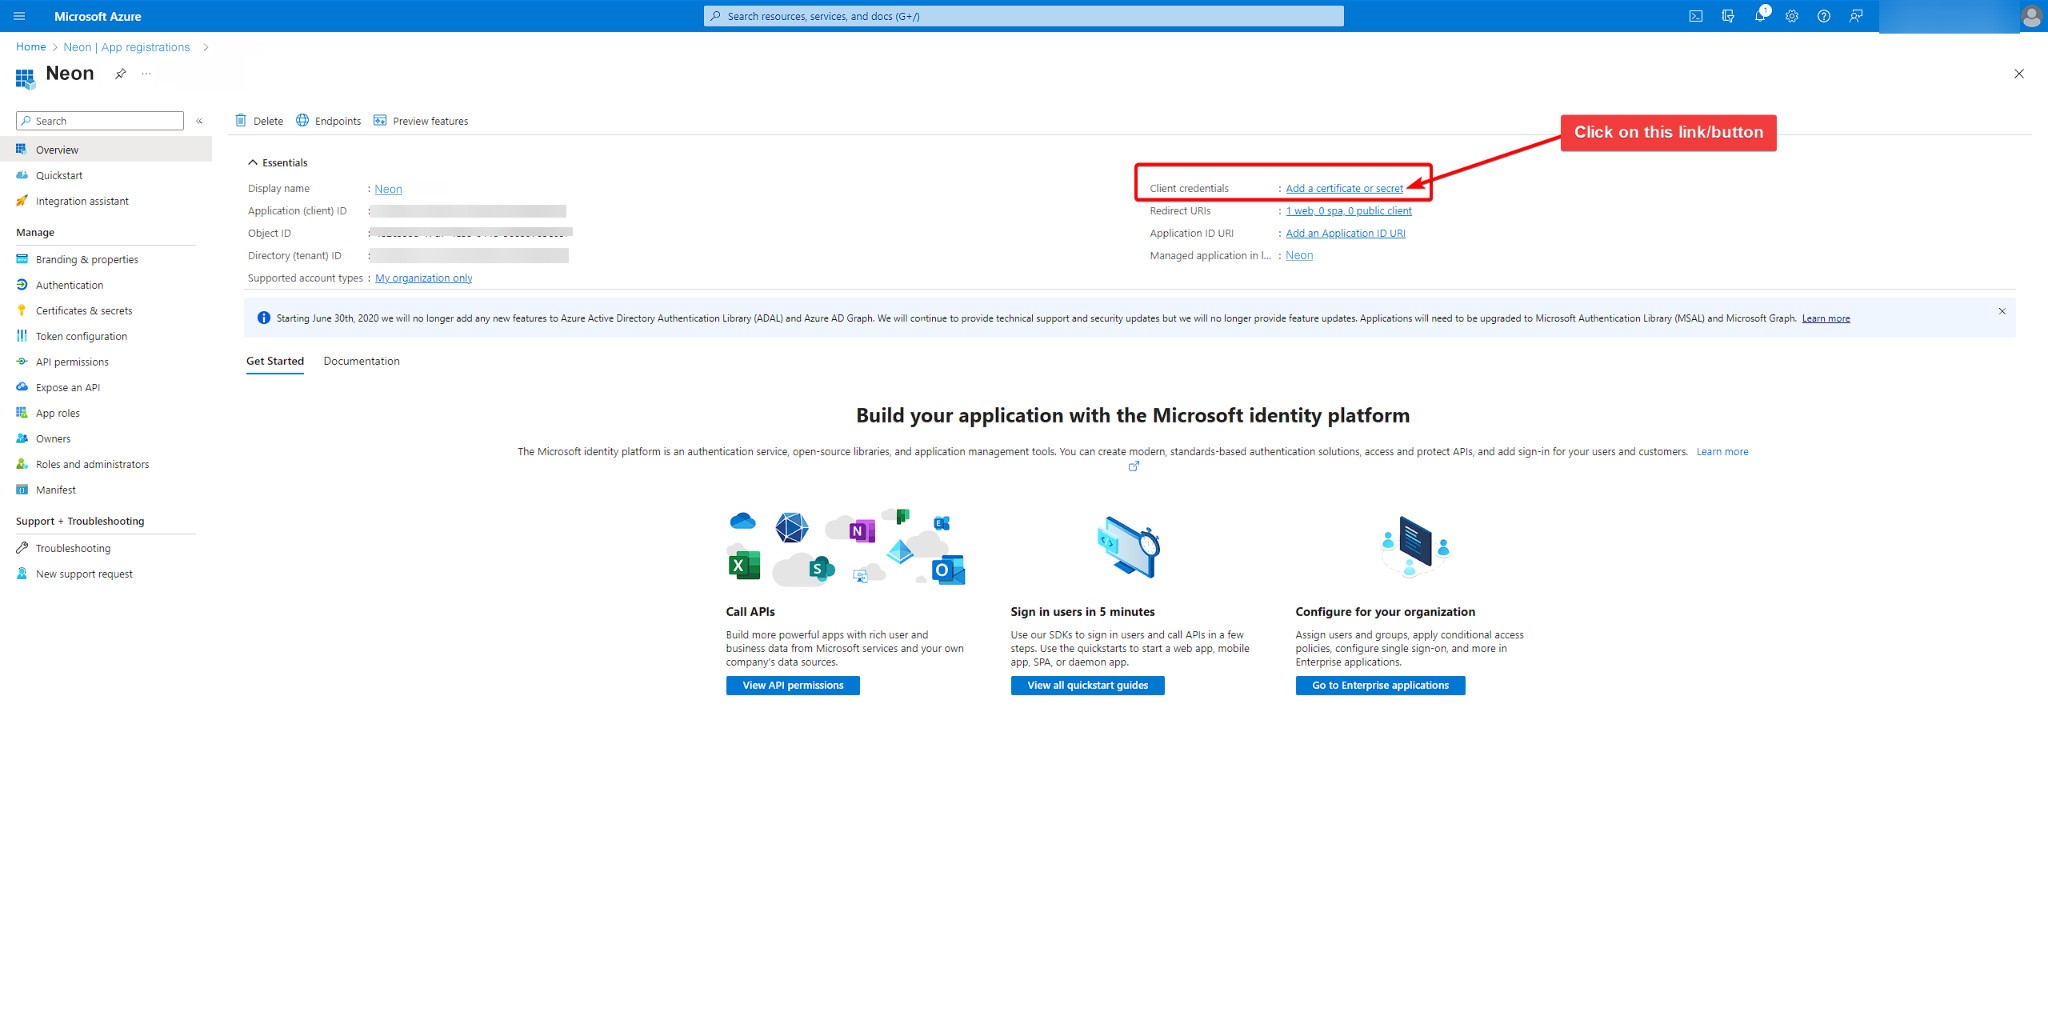The width and height of the screenshot is (2048, 1031).
Task: Open the Settings gear icon
Action: click(x=1791, y=16)
